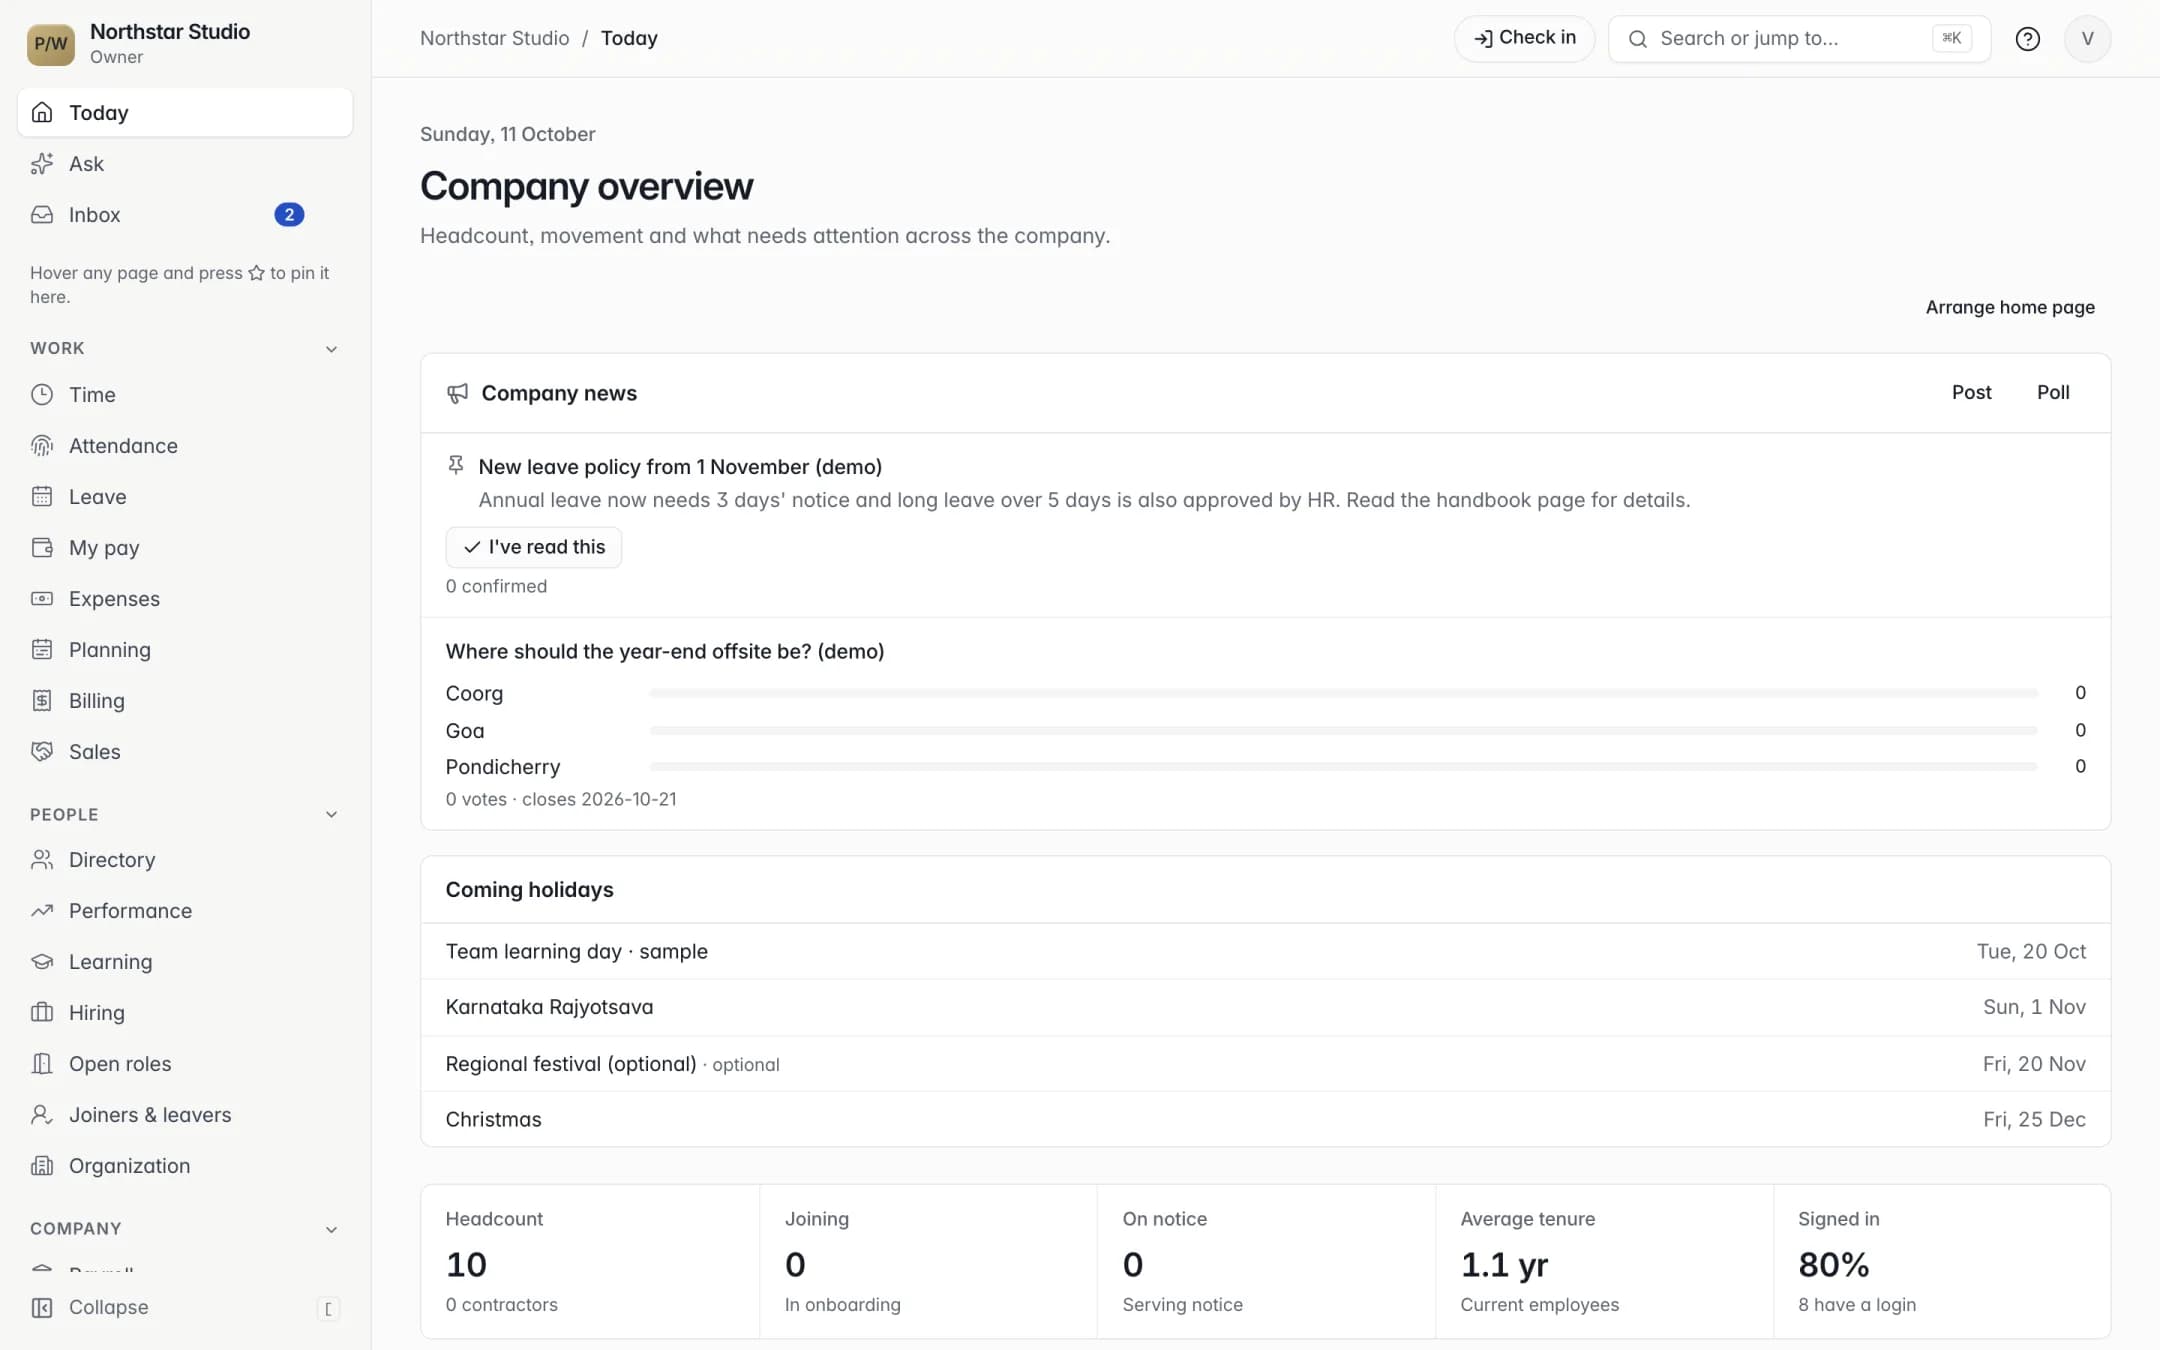Click the Directory people icon

point(42,860)
